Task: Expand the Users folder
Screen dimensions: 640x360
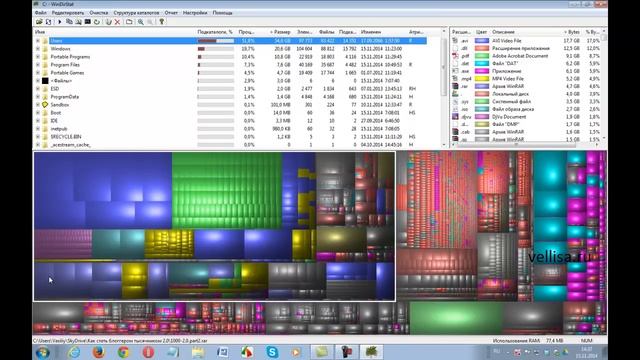Action: pyautogui.click(x=38, y=41)
